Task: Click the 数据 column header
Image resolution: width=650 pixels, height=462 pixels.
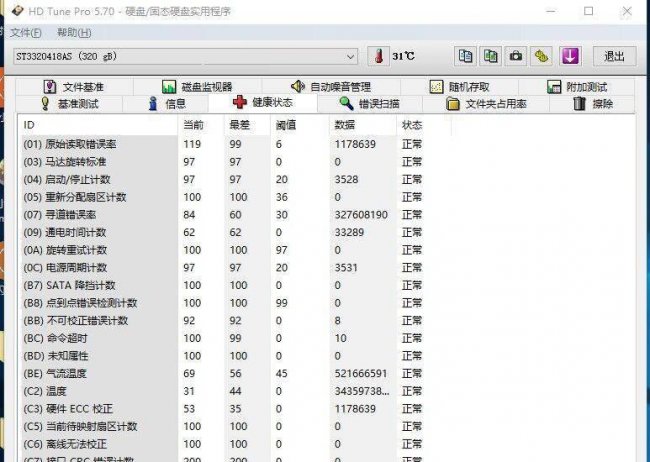Action: (363, 125)
